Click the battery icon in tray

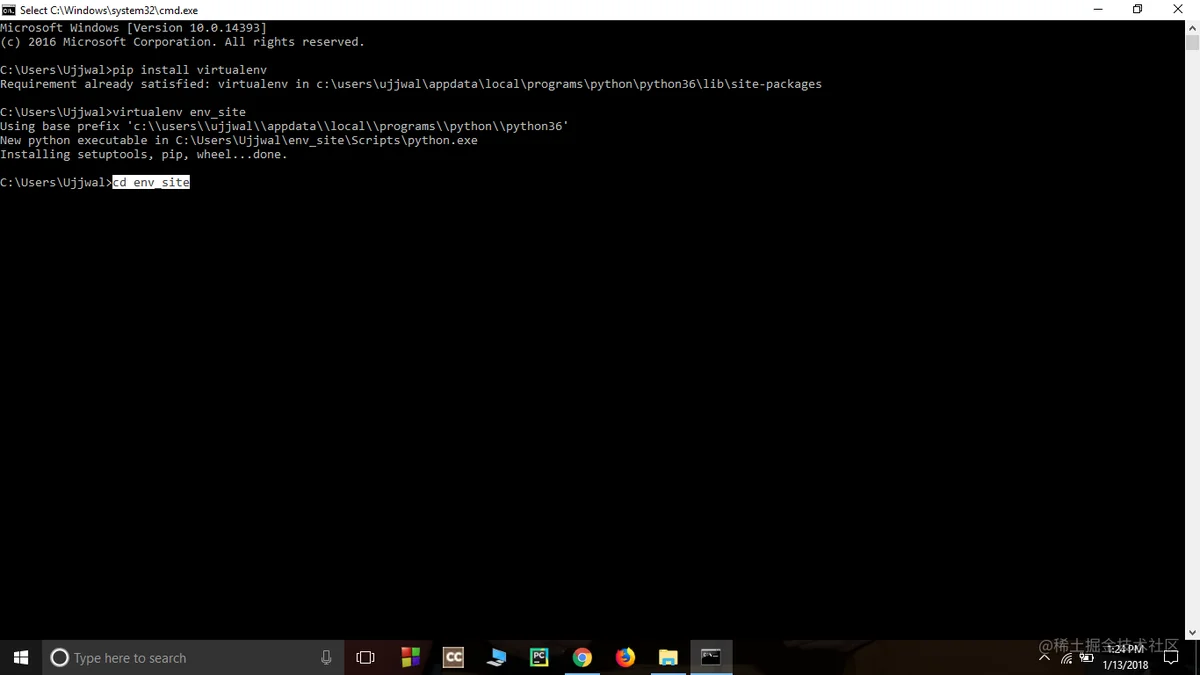click(1086, 658)
